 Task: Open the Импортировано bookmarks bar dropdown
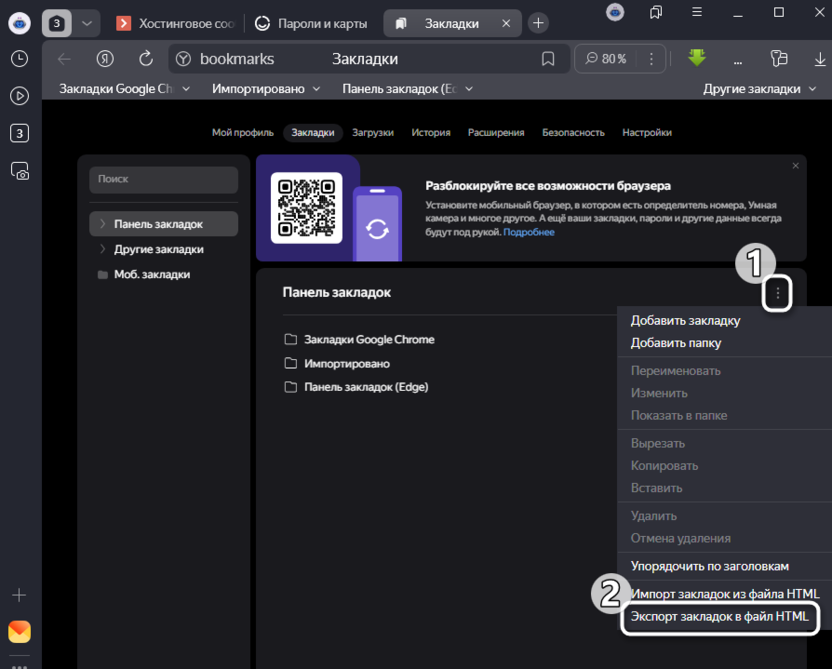click(x=266, y=89)
